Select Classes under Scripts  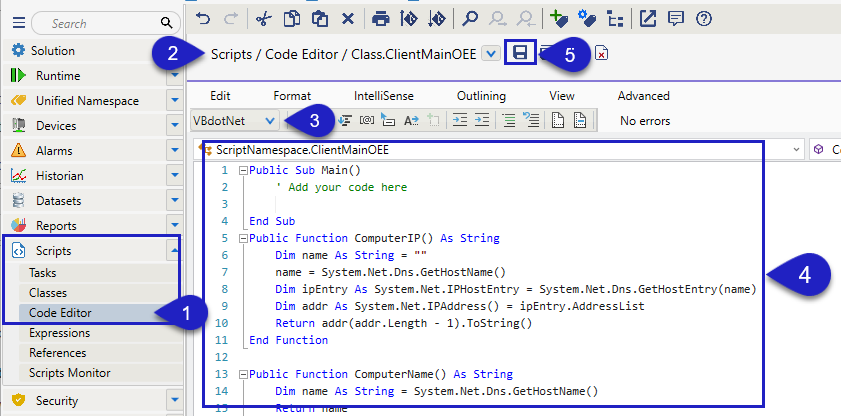(x=49, y=292)
